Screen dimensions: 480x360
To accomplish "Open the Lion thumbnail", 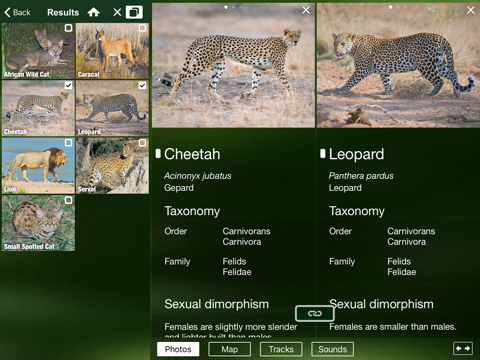I will pos(38,166).
